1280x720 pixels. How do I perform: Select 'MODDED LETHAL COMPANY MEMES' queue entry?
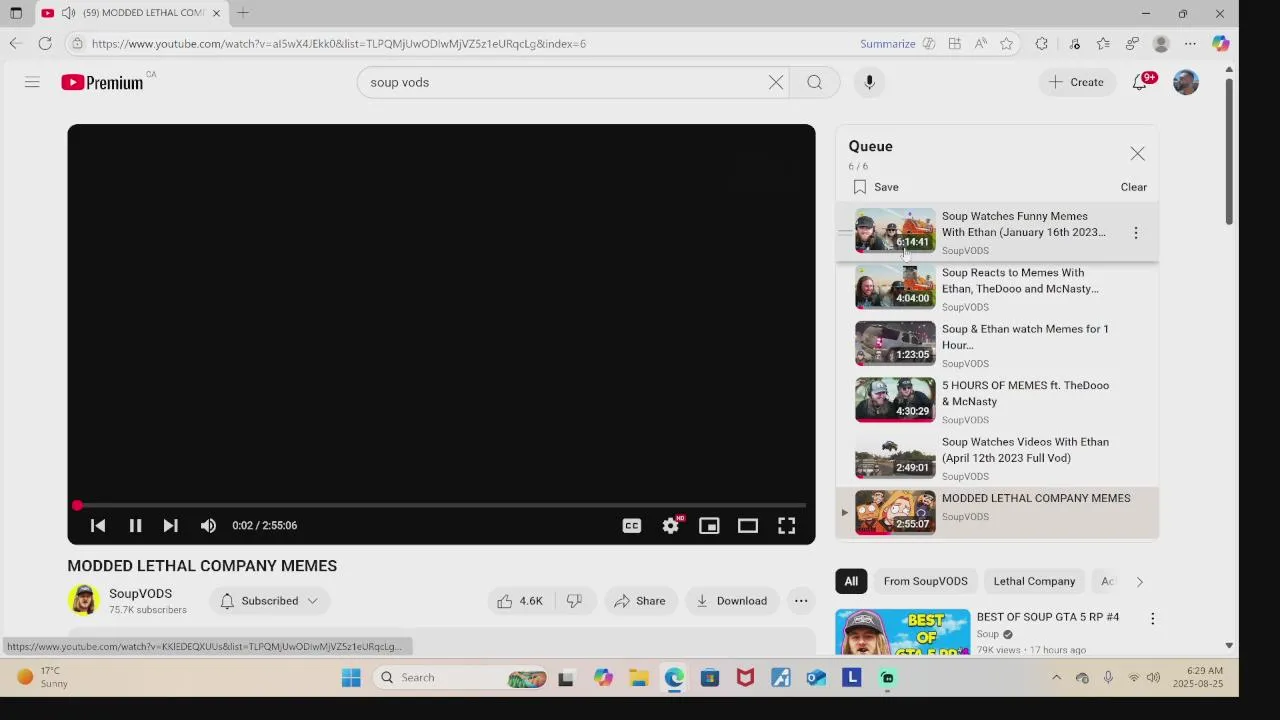tap(997, 513)
